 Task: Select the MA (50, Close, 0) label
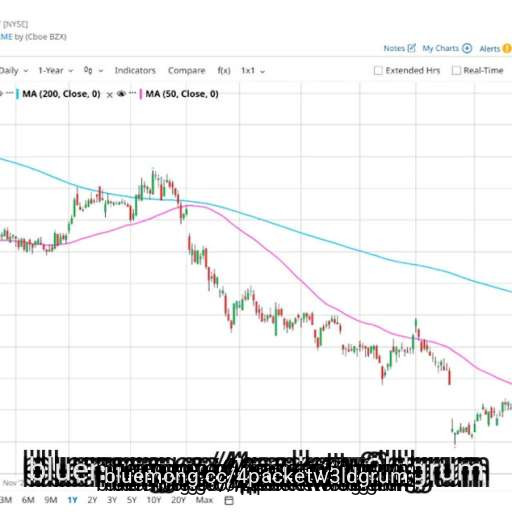[182, 94]
